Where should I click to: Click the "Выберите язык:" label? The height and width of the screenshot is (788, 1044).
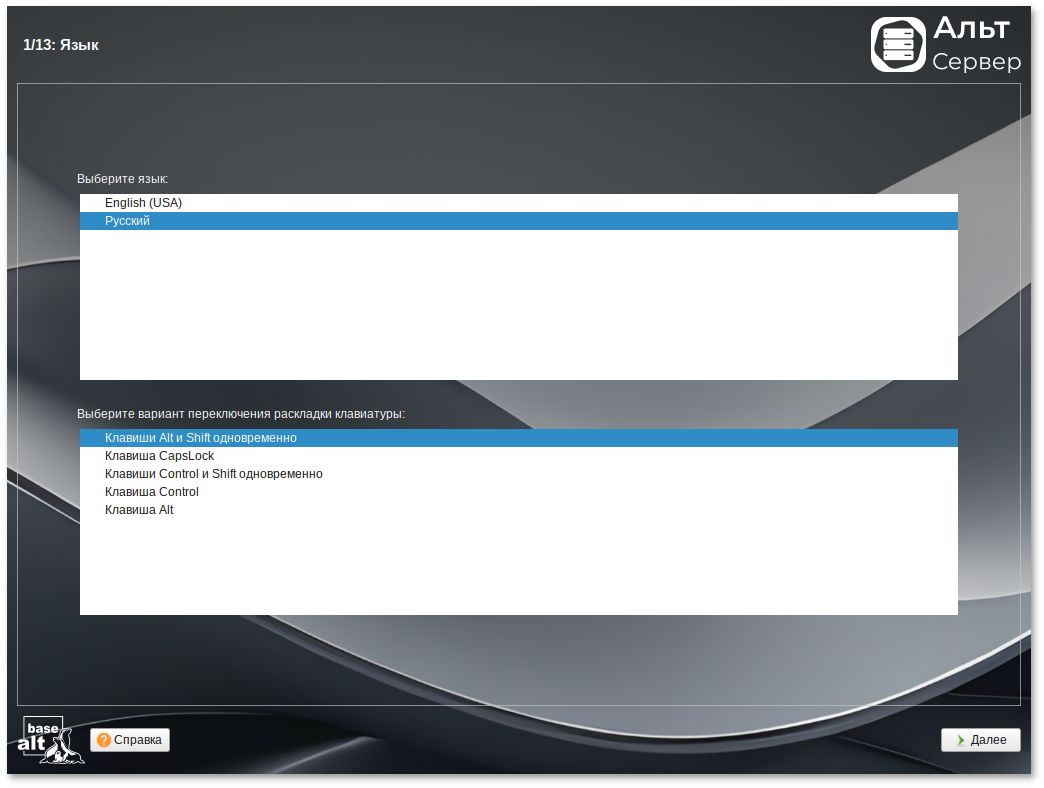point(123,179)
